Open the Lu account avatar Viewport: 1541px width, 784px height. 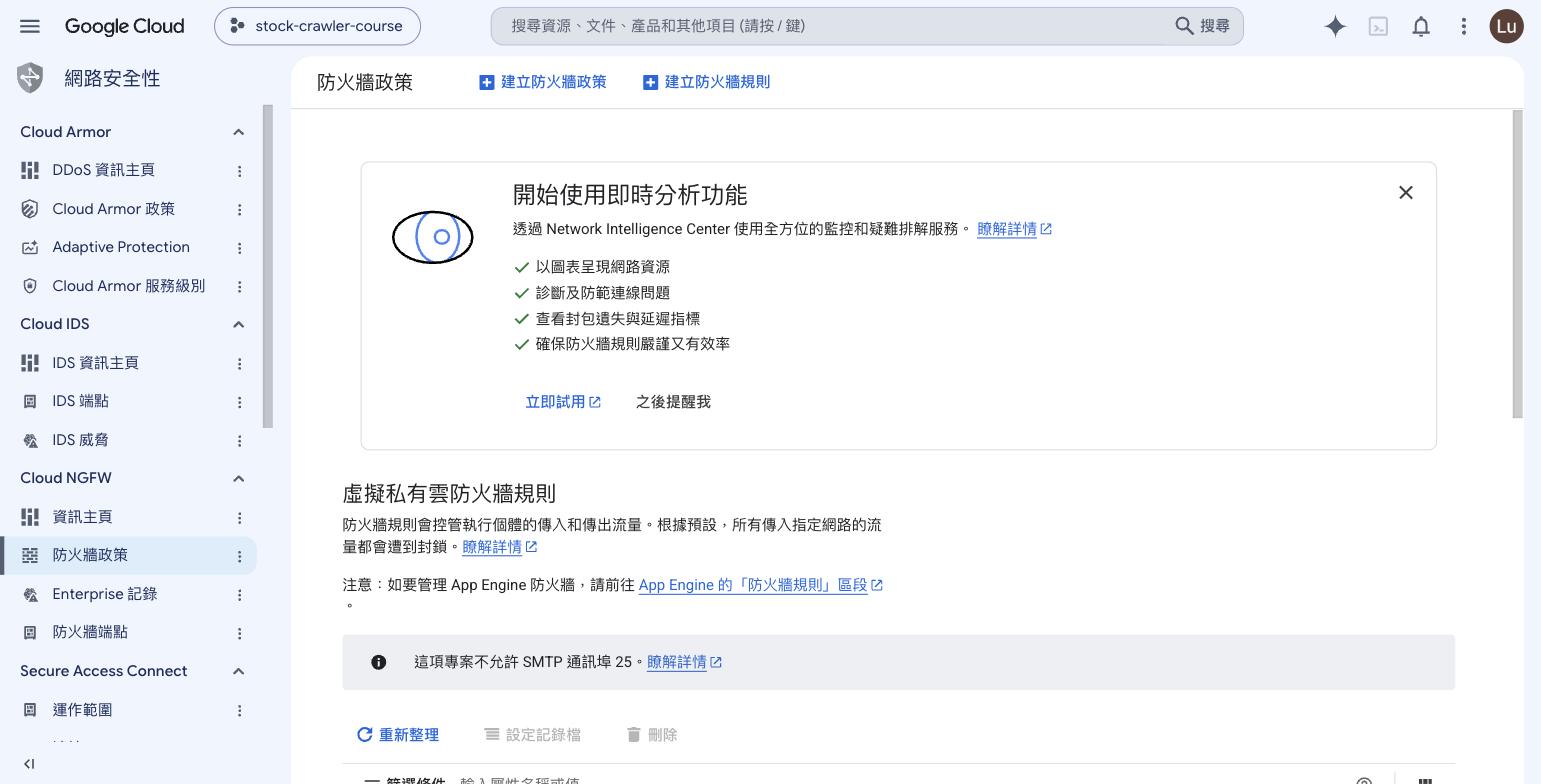1506,26
